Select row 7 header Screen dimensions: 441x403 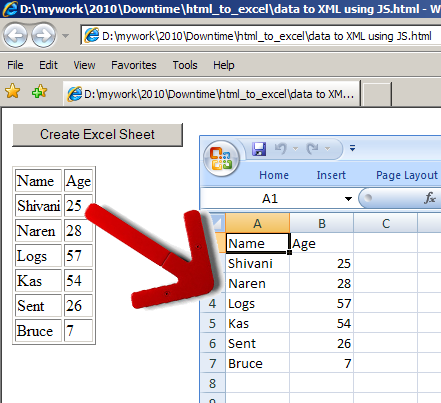tap(213, 363)
